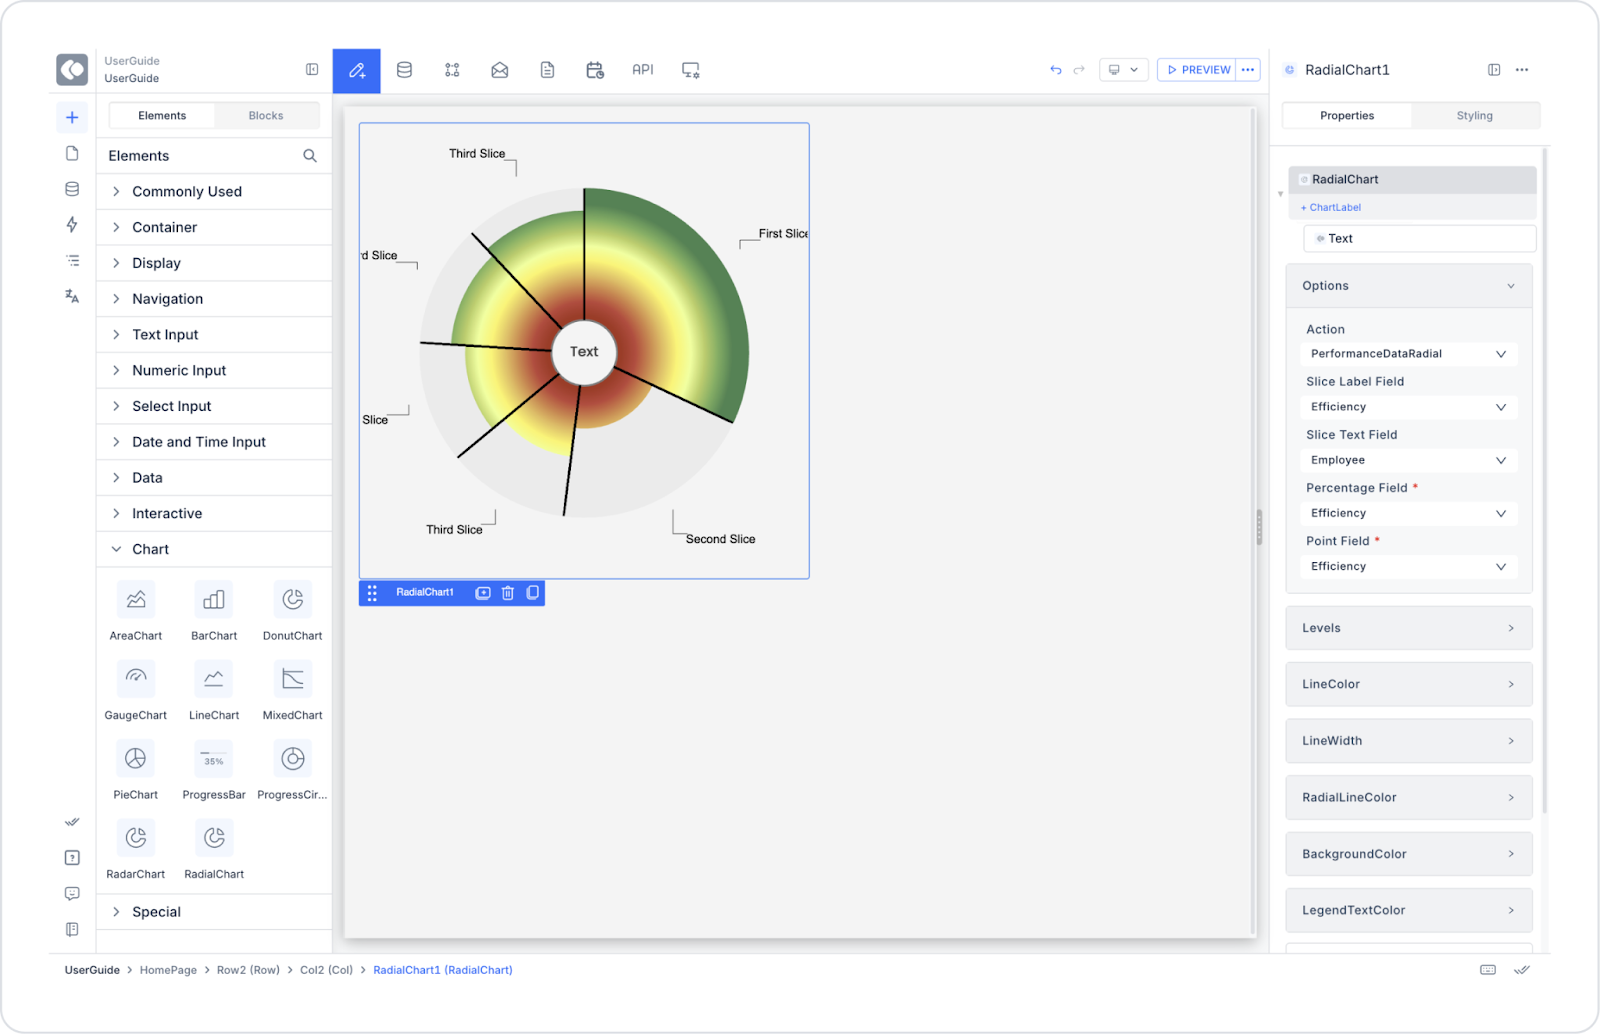Collapse the left panel toggle icon

312,70
